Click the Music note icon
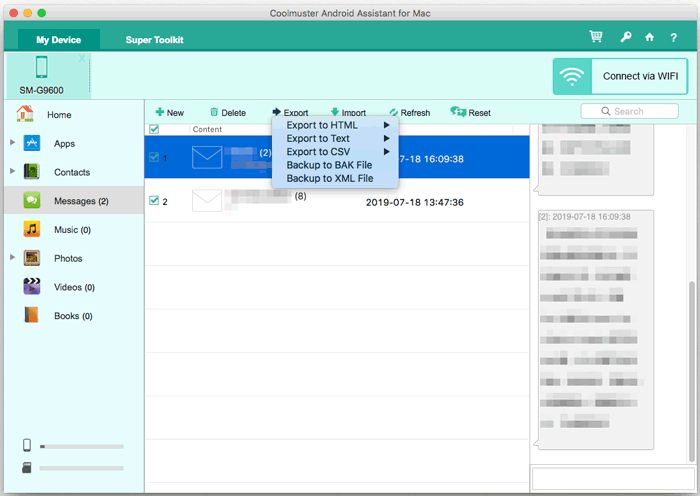700x496 pixels. 32,229
